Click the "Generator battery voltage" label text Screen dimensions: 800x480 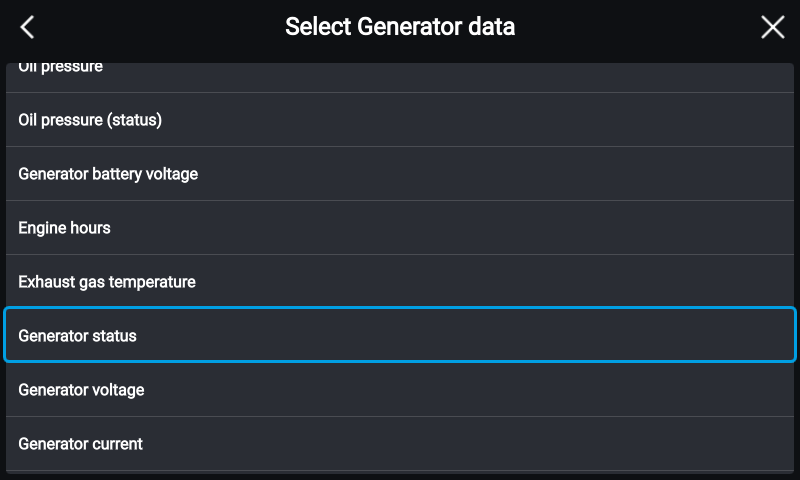click(108, 174)
